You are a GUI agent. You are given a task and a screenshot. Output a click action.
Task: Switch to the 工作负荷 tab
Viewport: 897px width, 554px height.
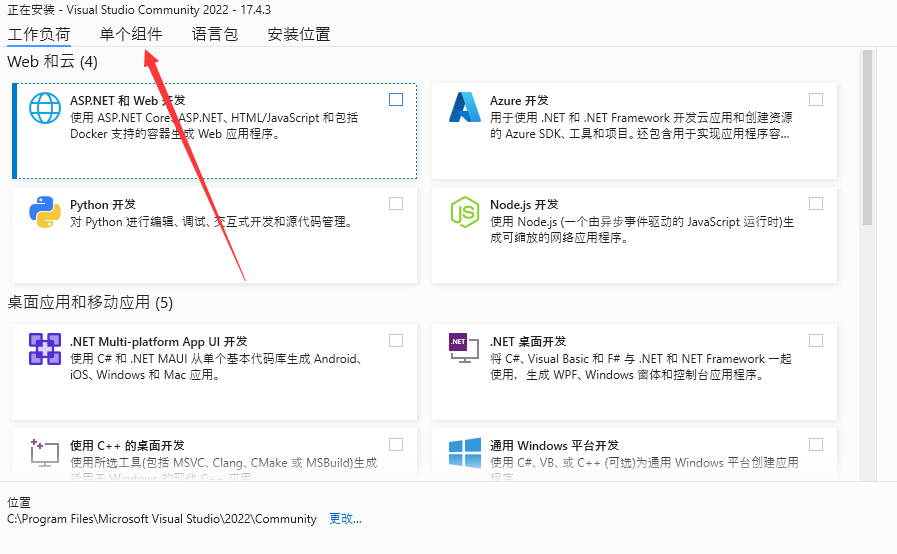(39, 34)
